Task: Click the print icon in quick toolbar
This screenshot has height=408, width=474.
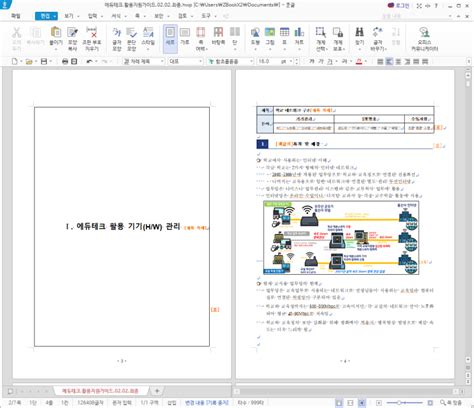Action: point(65,61)
